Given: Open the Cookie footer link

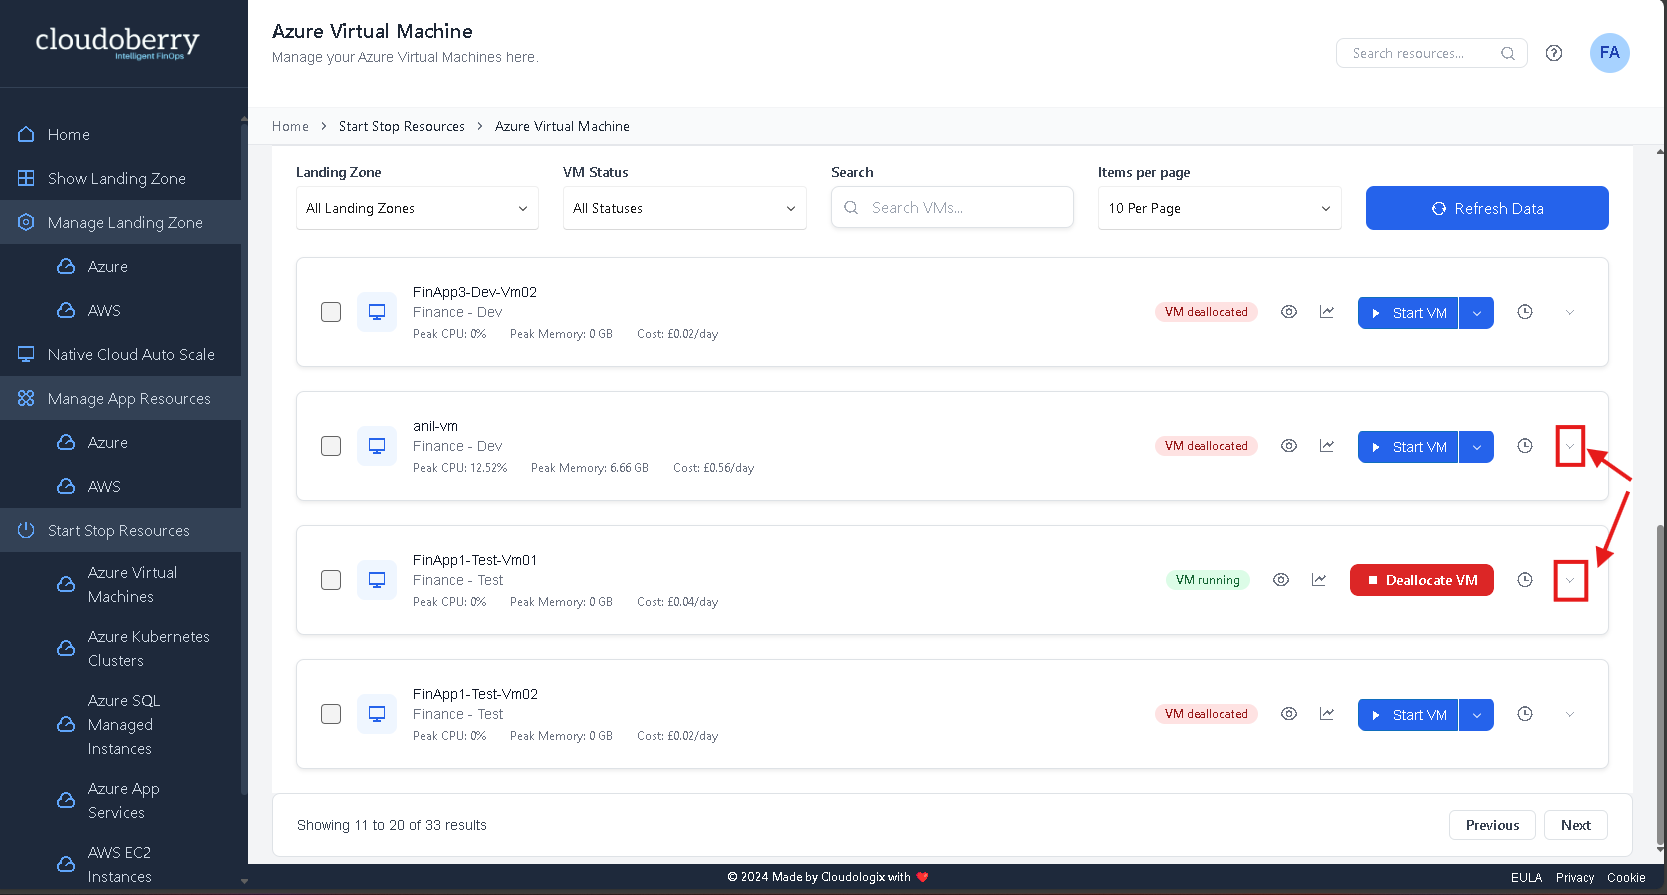Looking at the screenshot, I should (x=1626, y=877).
